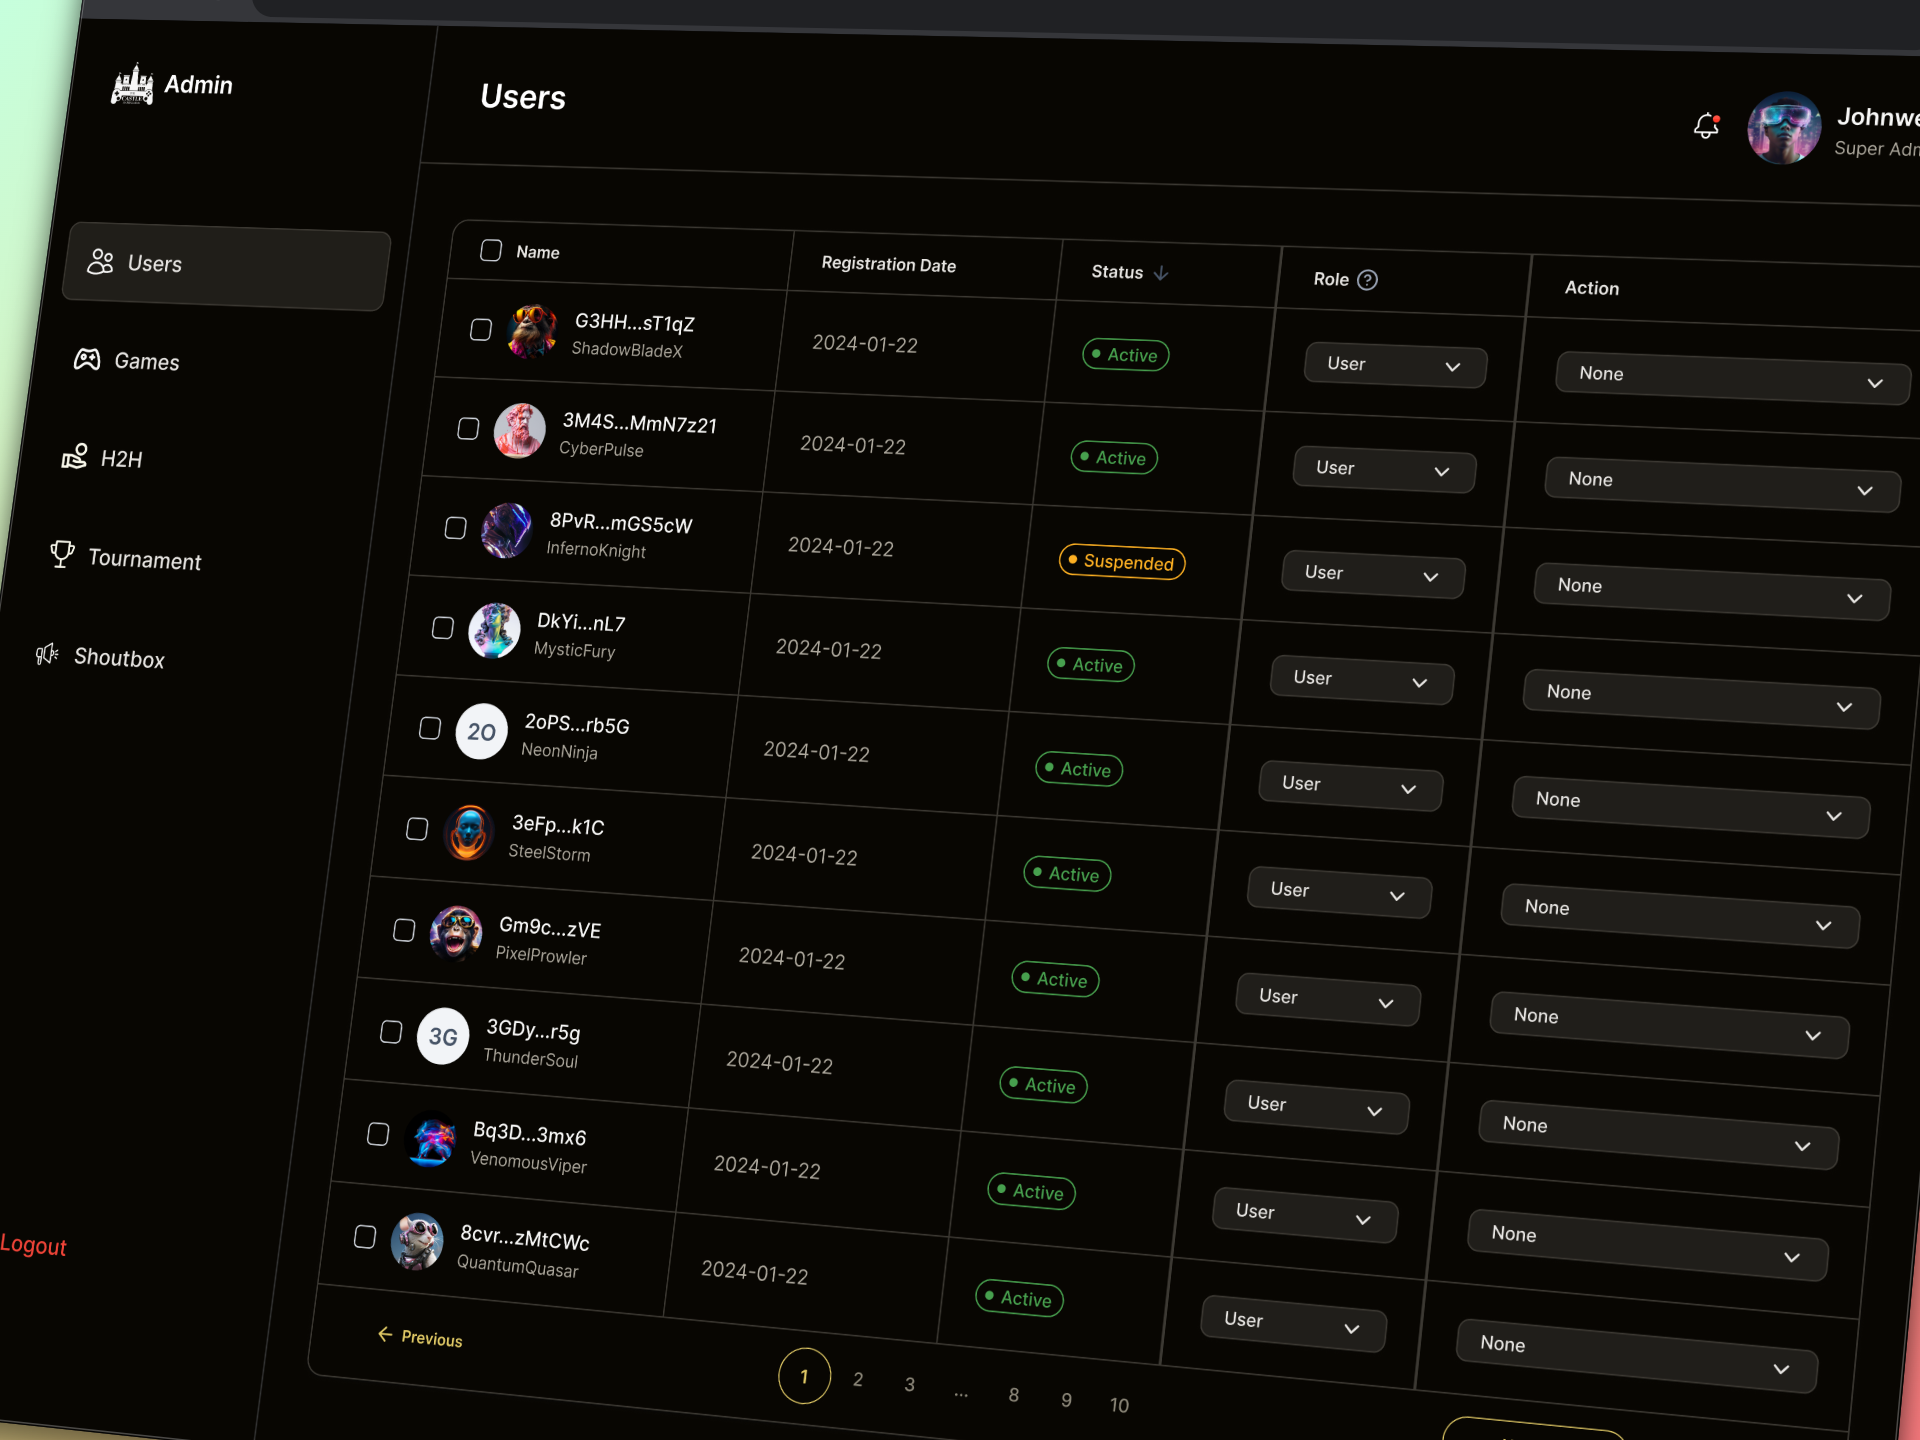The height and width of the screenshot is (1440, 1920).
Task: Click the Tournament trophy icon
Action: point(62,553)
